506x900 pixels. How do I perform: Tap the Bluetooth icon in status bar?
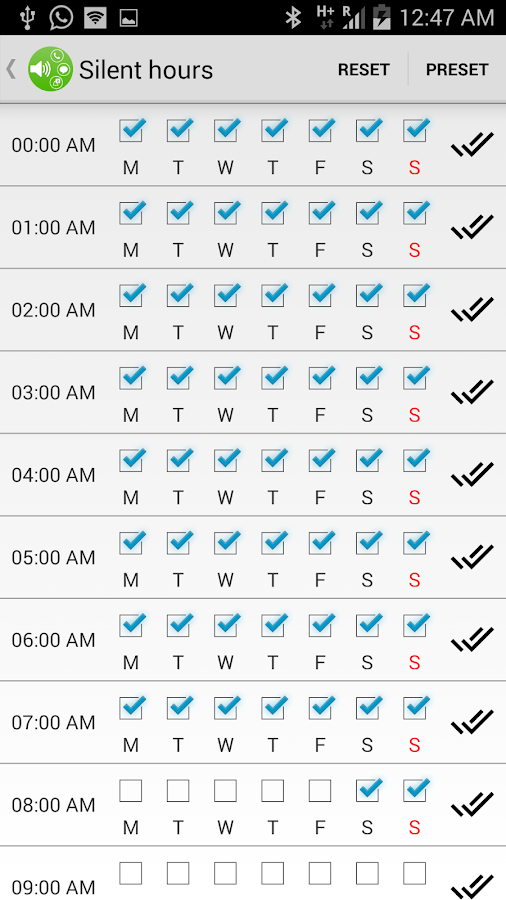[293, 17]
